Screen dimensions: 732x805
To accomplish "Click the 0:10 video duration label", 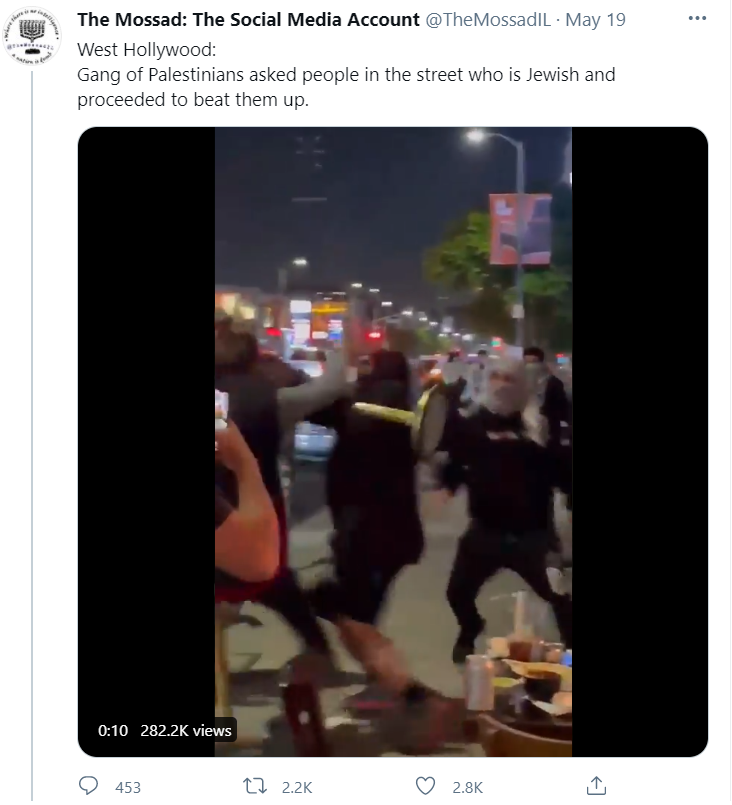I will click(113, 730).
